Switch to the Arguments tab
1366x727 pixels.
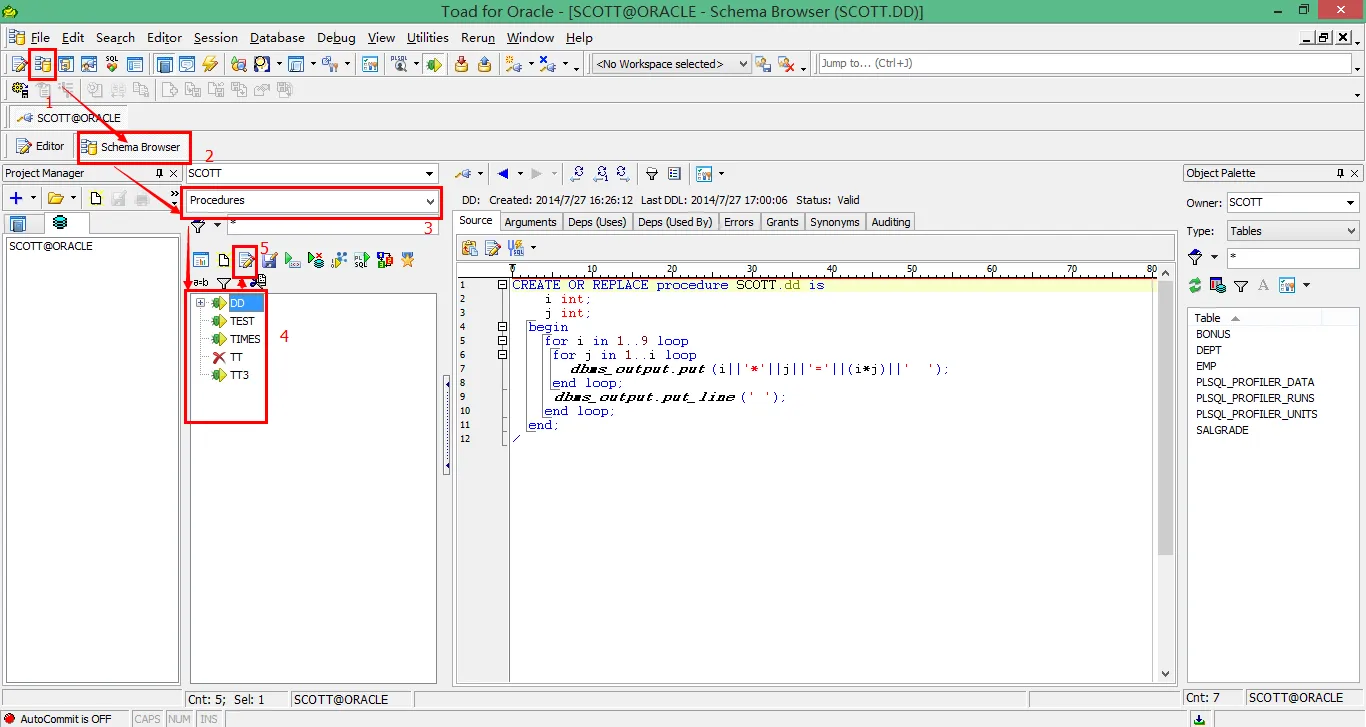(x=530, y=222)
